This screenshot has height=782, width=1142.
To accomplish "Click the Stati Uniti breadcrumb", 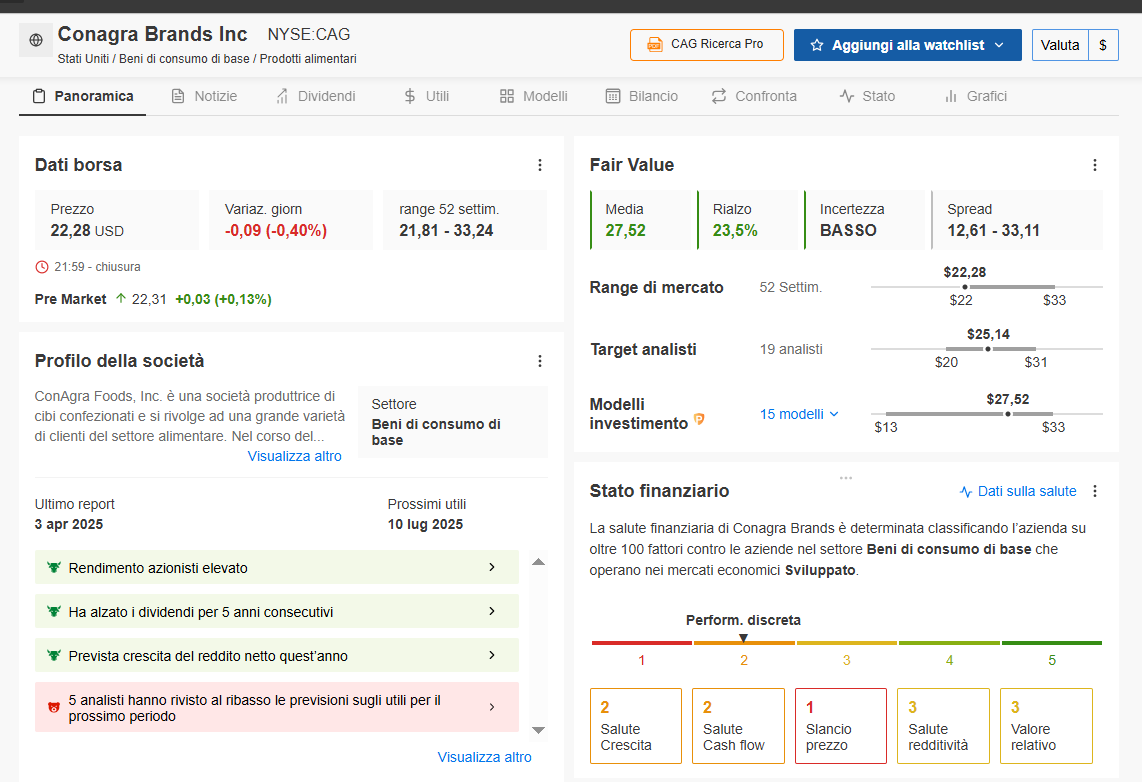I will [x=83, y=59].
